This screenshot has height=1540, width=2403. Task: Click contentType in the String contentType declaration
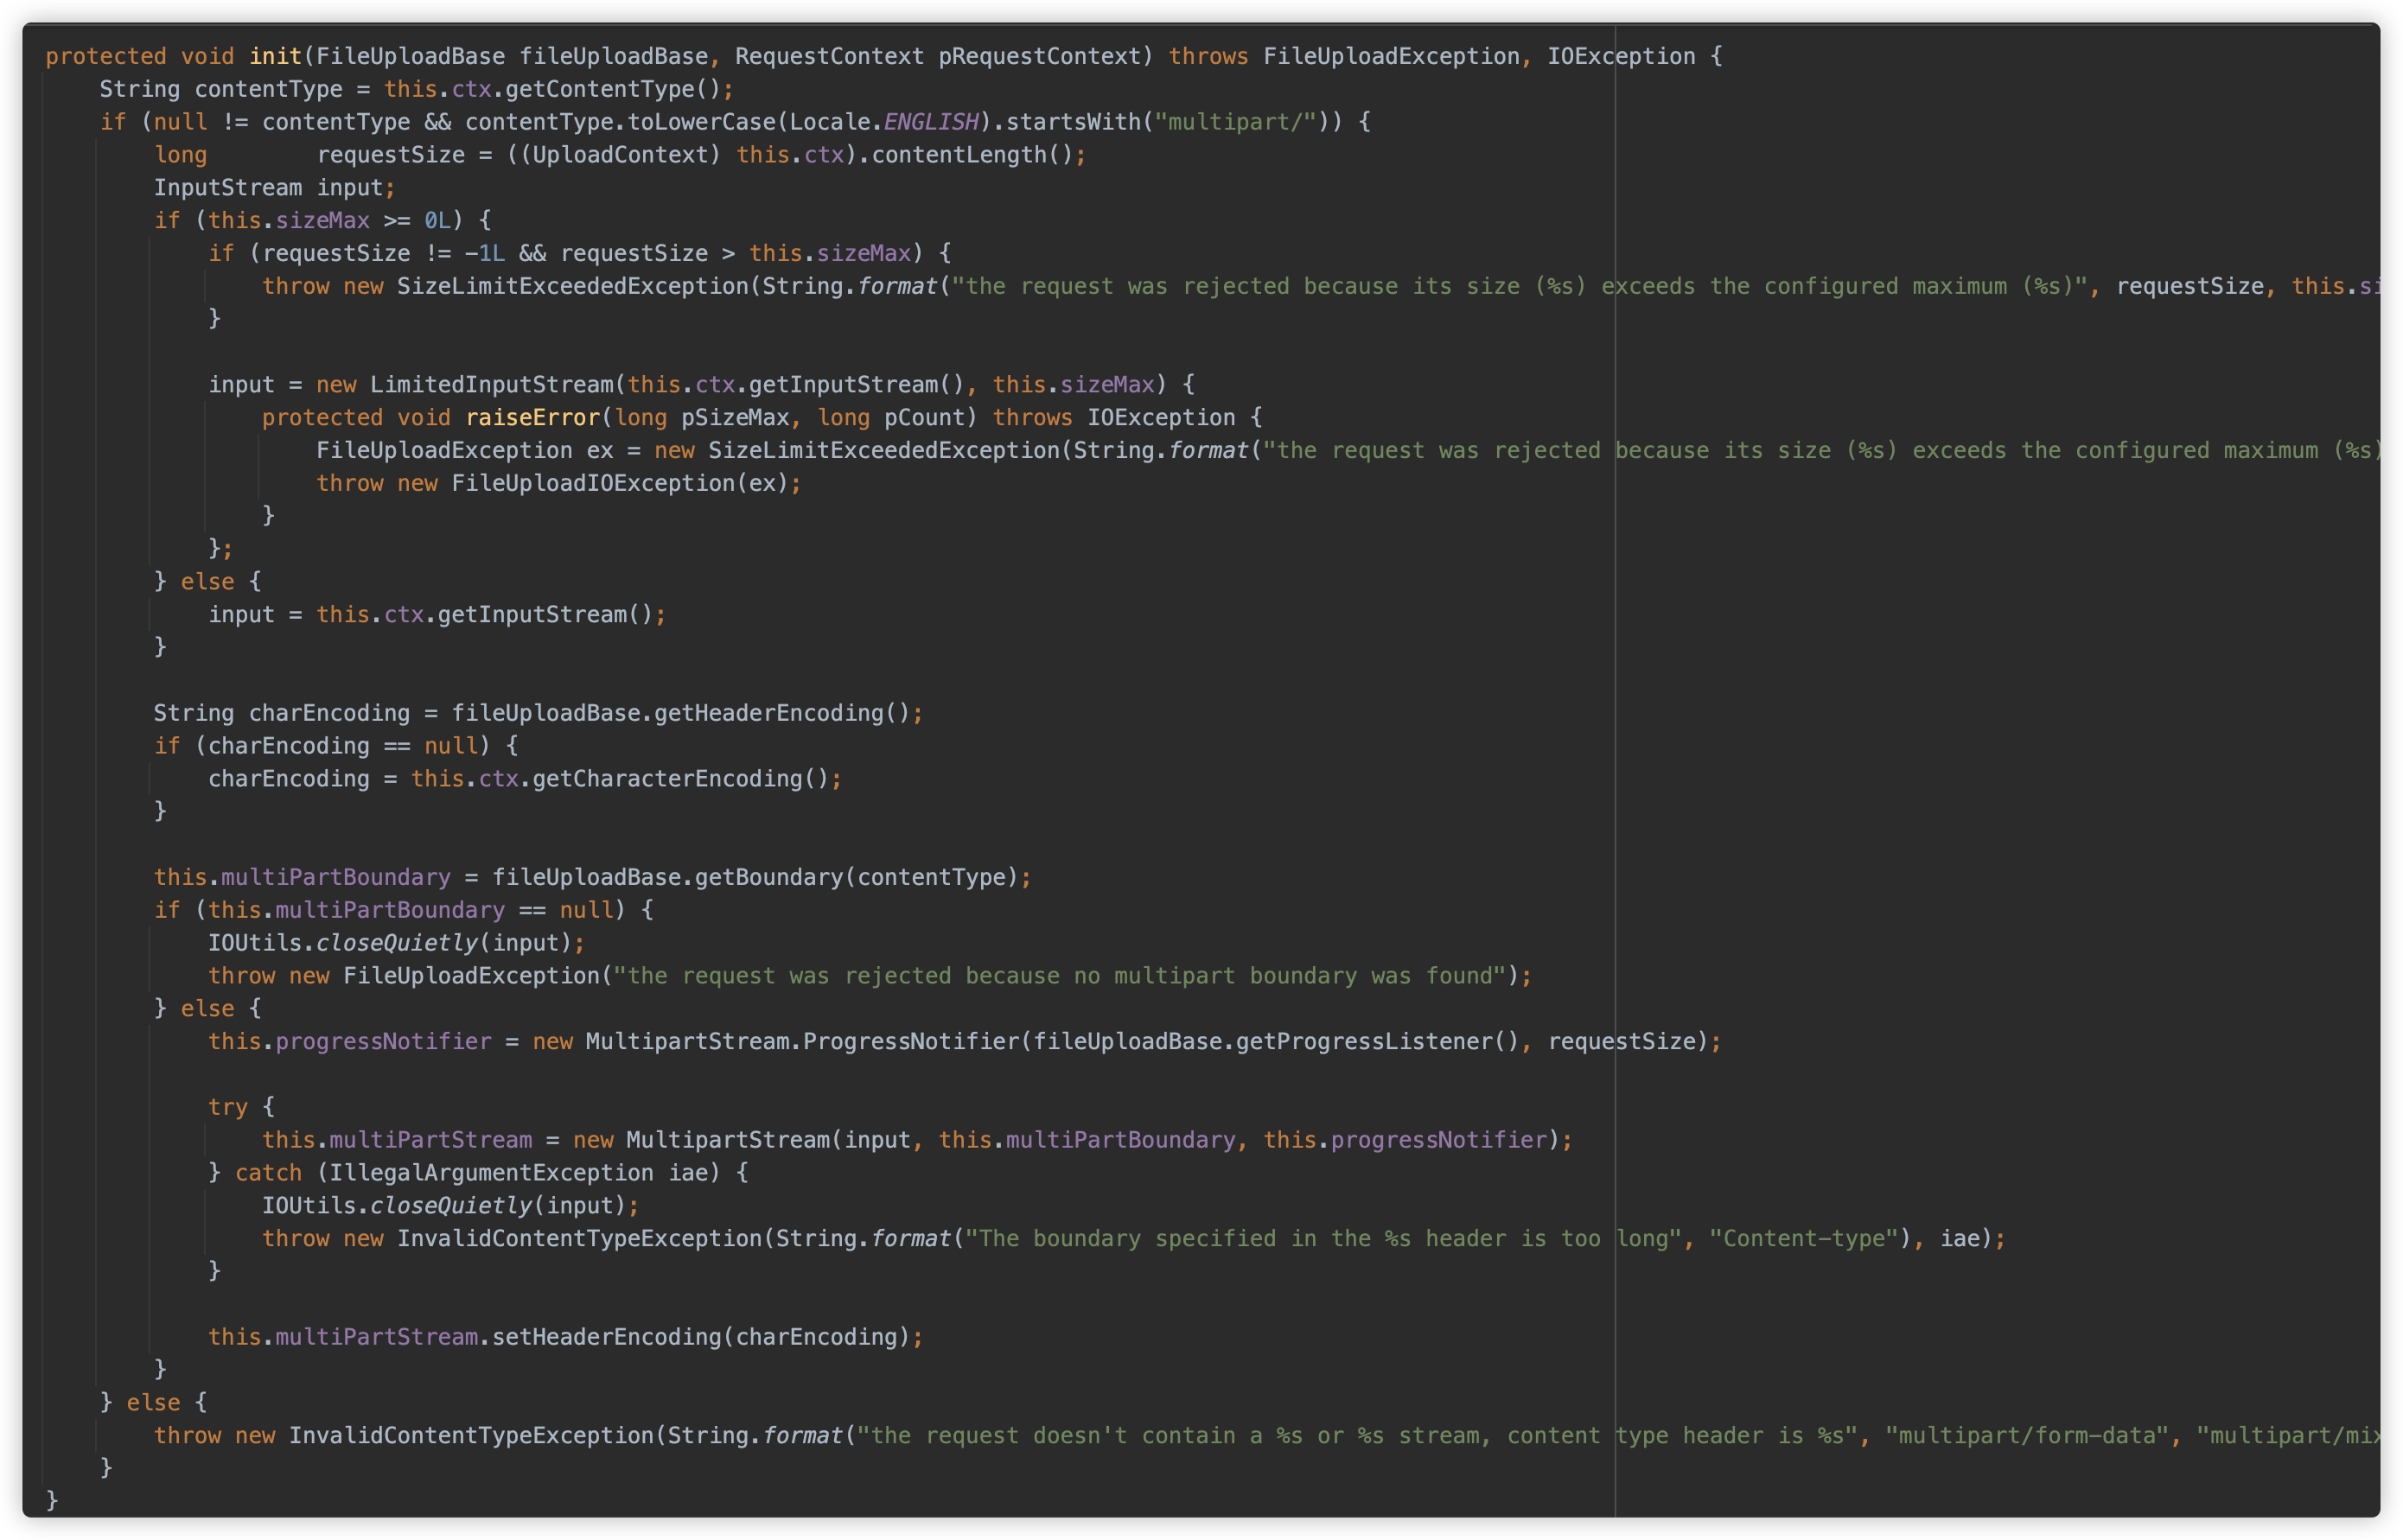coord(269,89)
